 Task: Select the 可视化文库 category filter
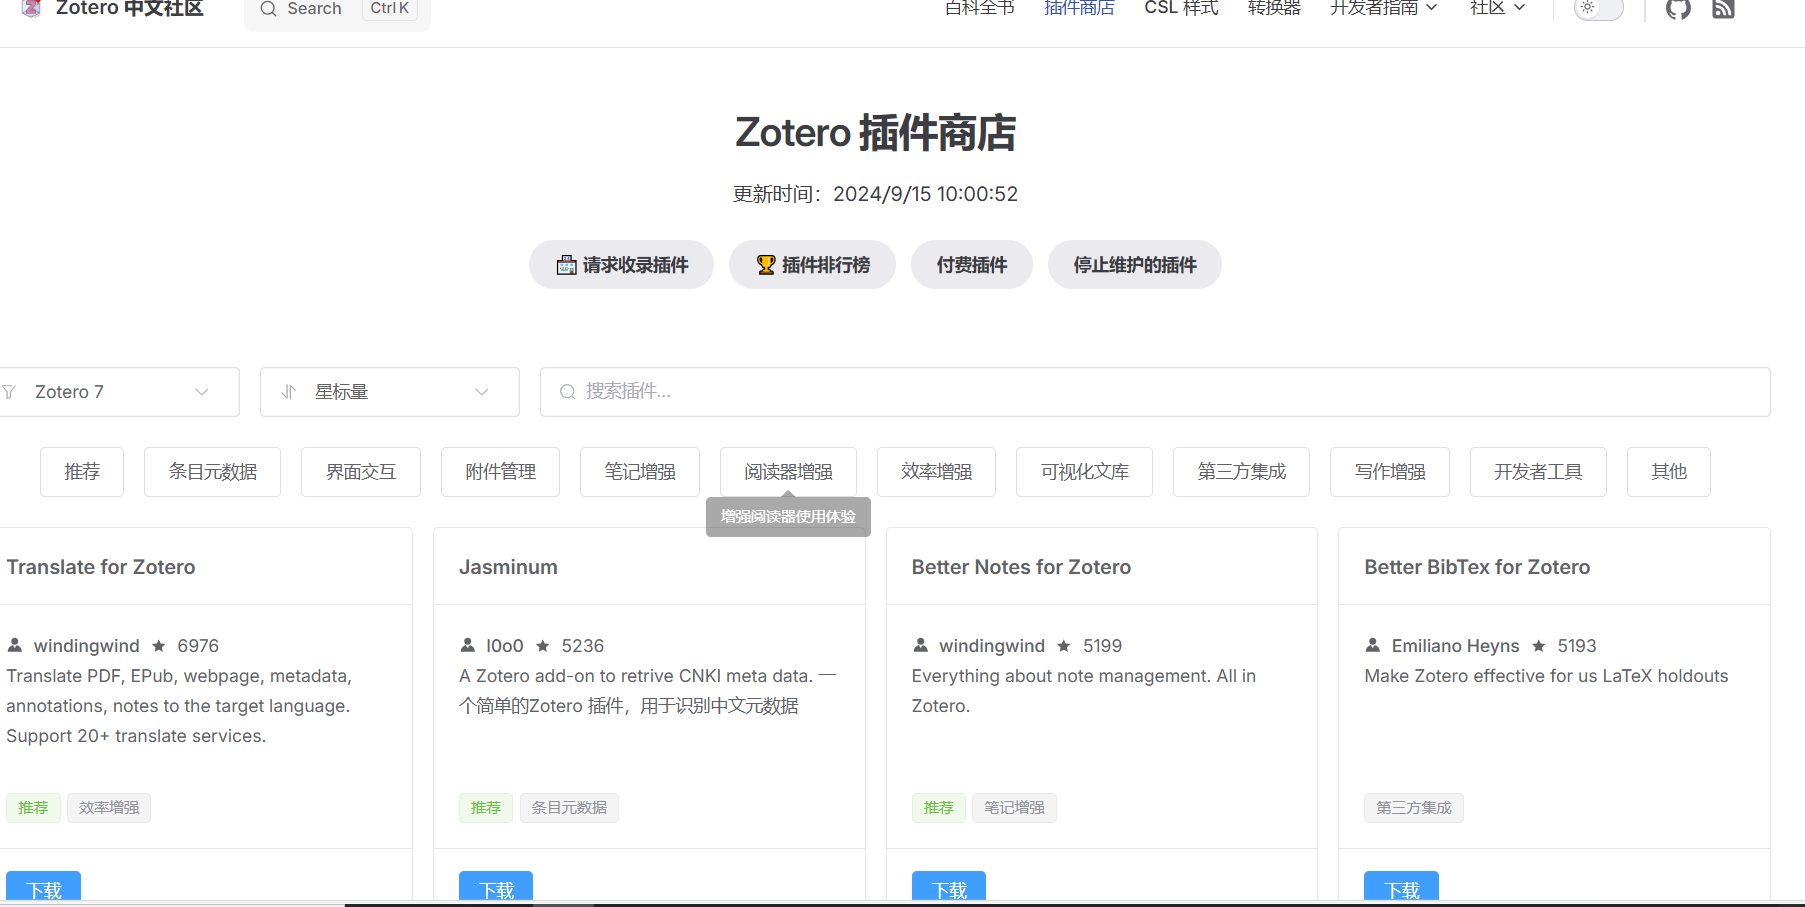coord(1084,472)
